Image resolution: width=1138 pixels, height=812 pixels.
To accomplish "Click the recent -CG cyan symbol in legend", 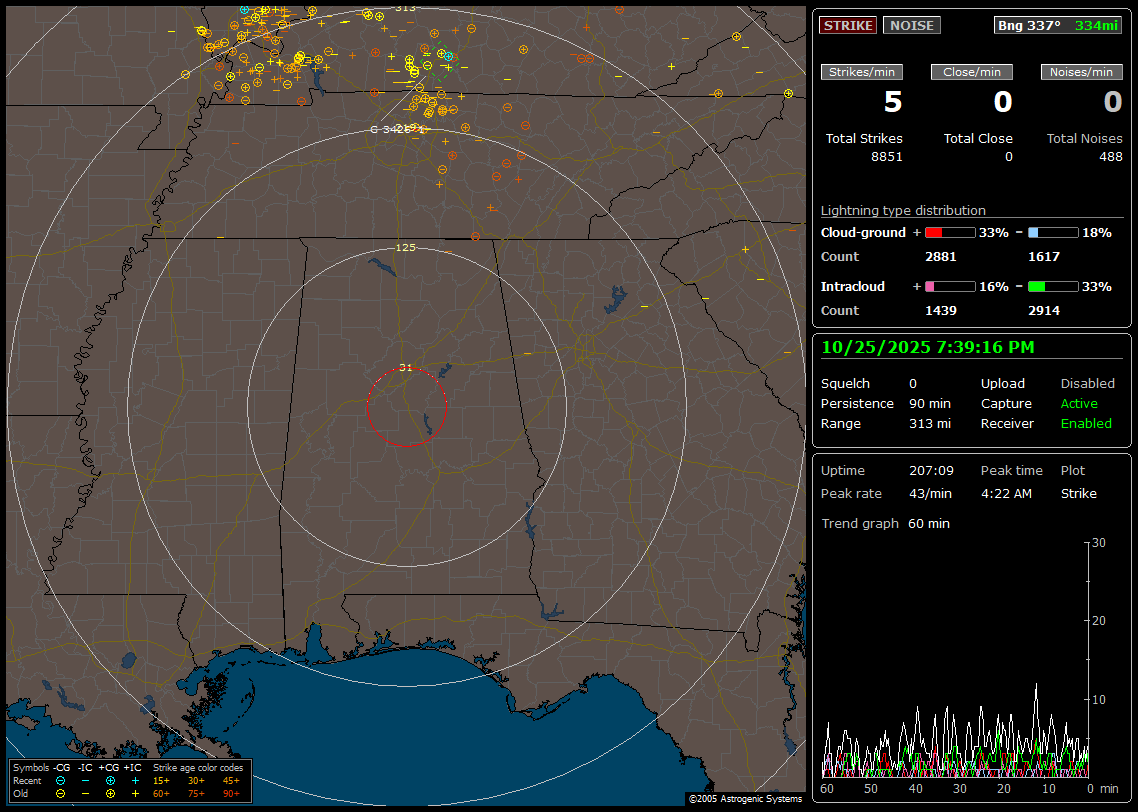I will (x=61, y=780).
